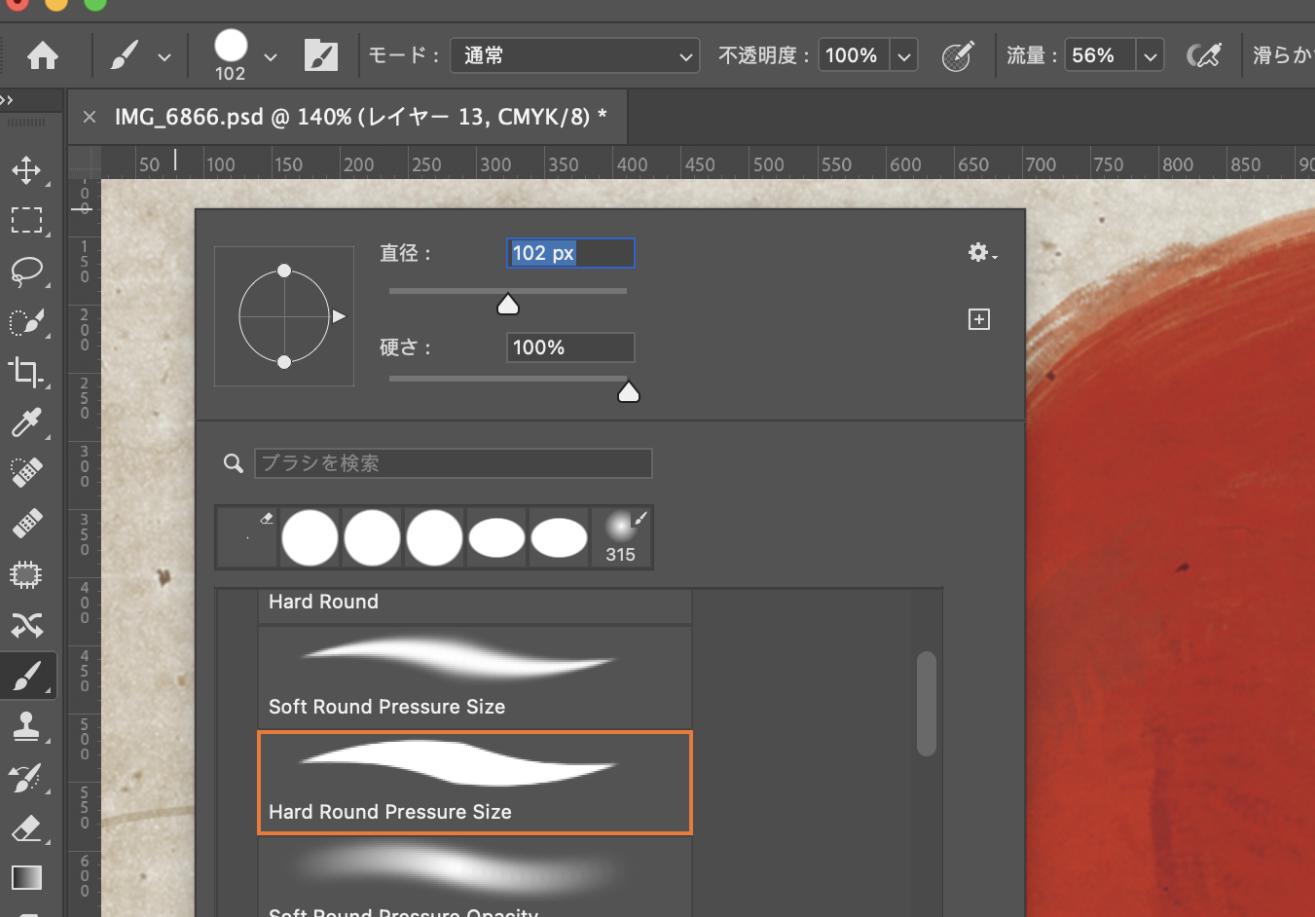Click the 硬さ hardness slider handle

point(628,391)
